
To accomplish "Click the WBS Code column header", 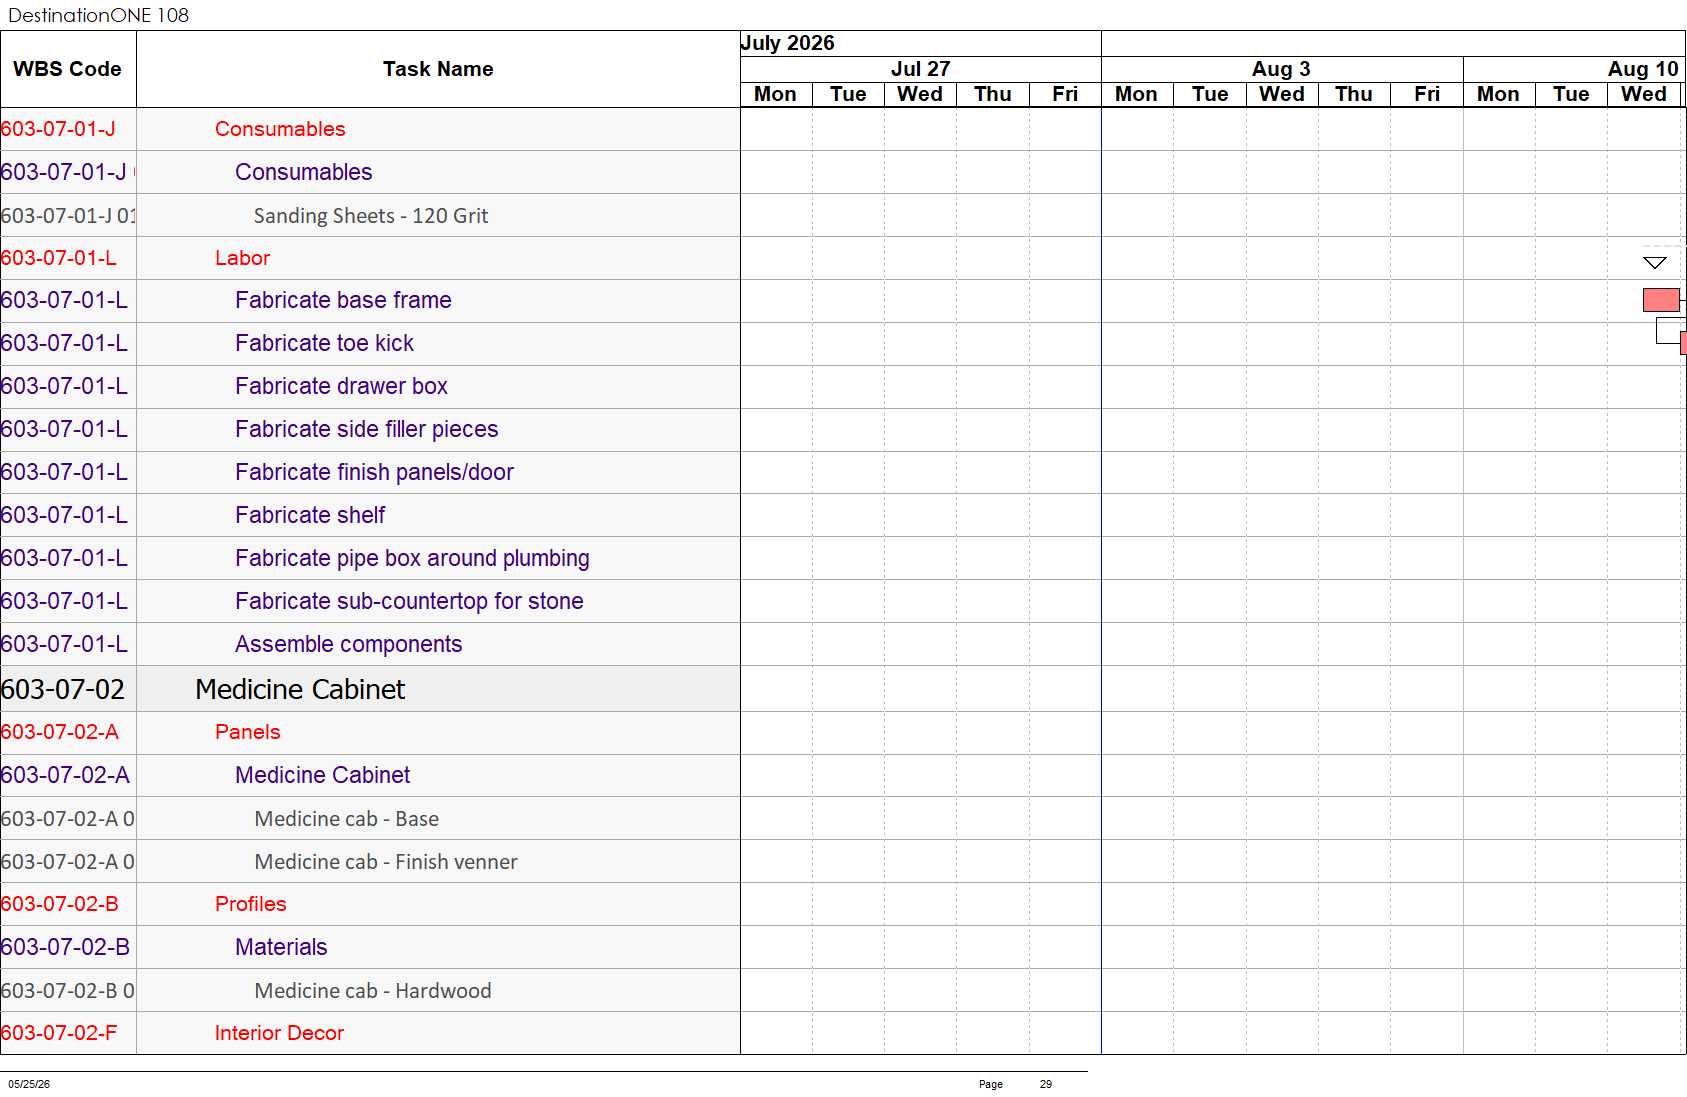I will point(67,69).
